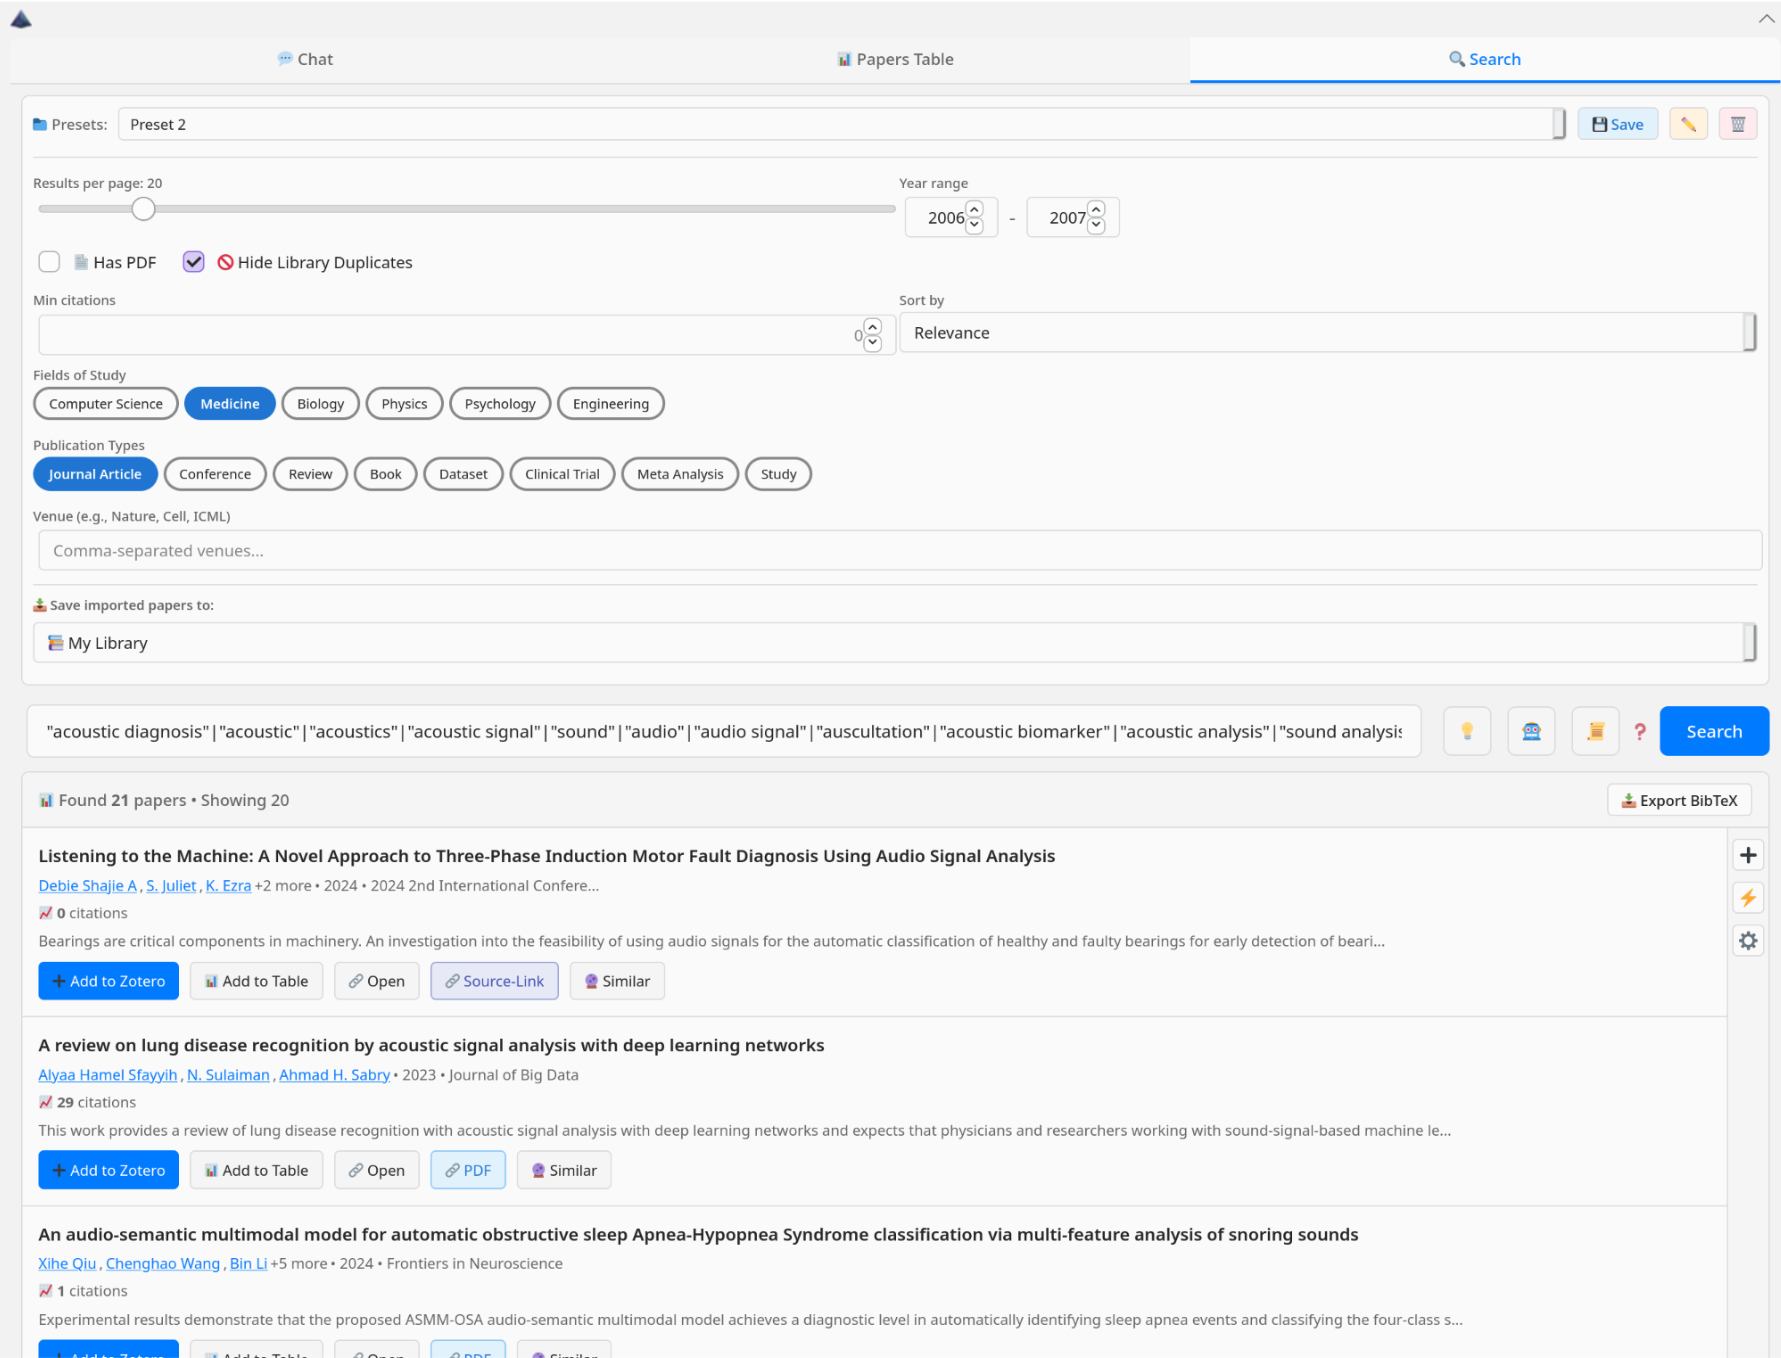The image size is (1781, 1358).
Task: Open the gear settings icon in sidebar
Action: pyautogui.click(x=1747, y=941)
